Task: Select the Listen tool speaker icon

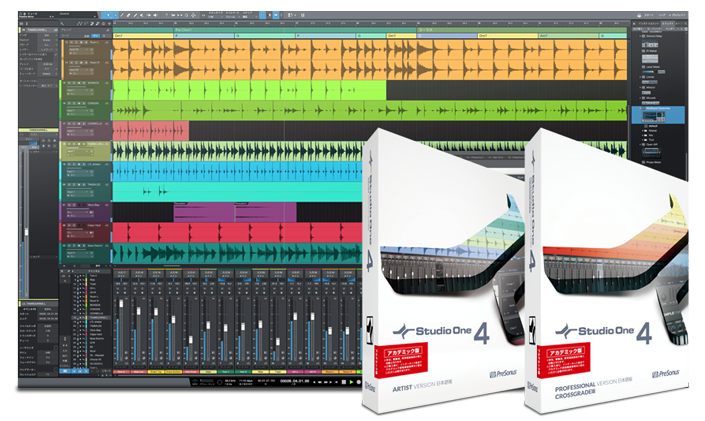Action: 155,15
